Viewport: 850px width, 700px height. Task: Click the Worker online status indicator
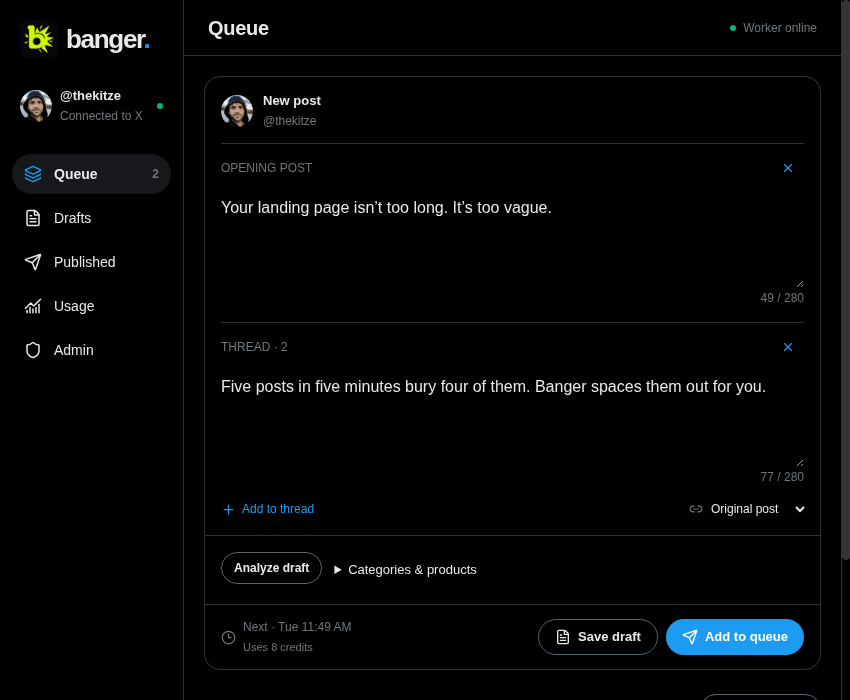[x=773, y=28]
